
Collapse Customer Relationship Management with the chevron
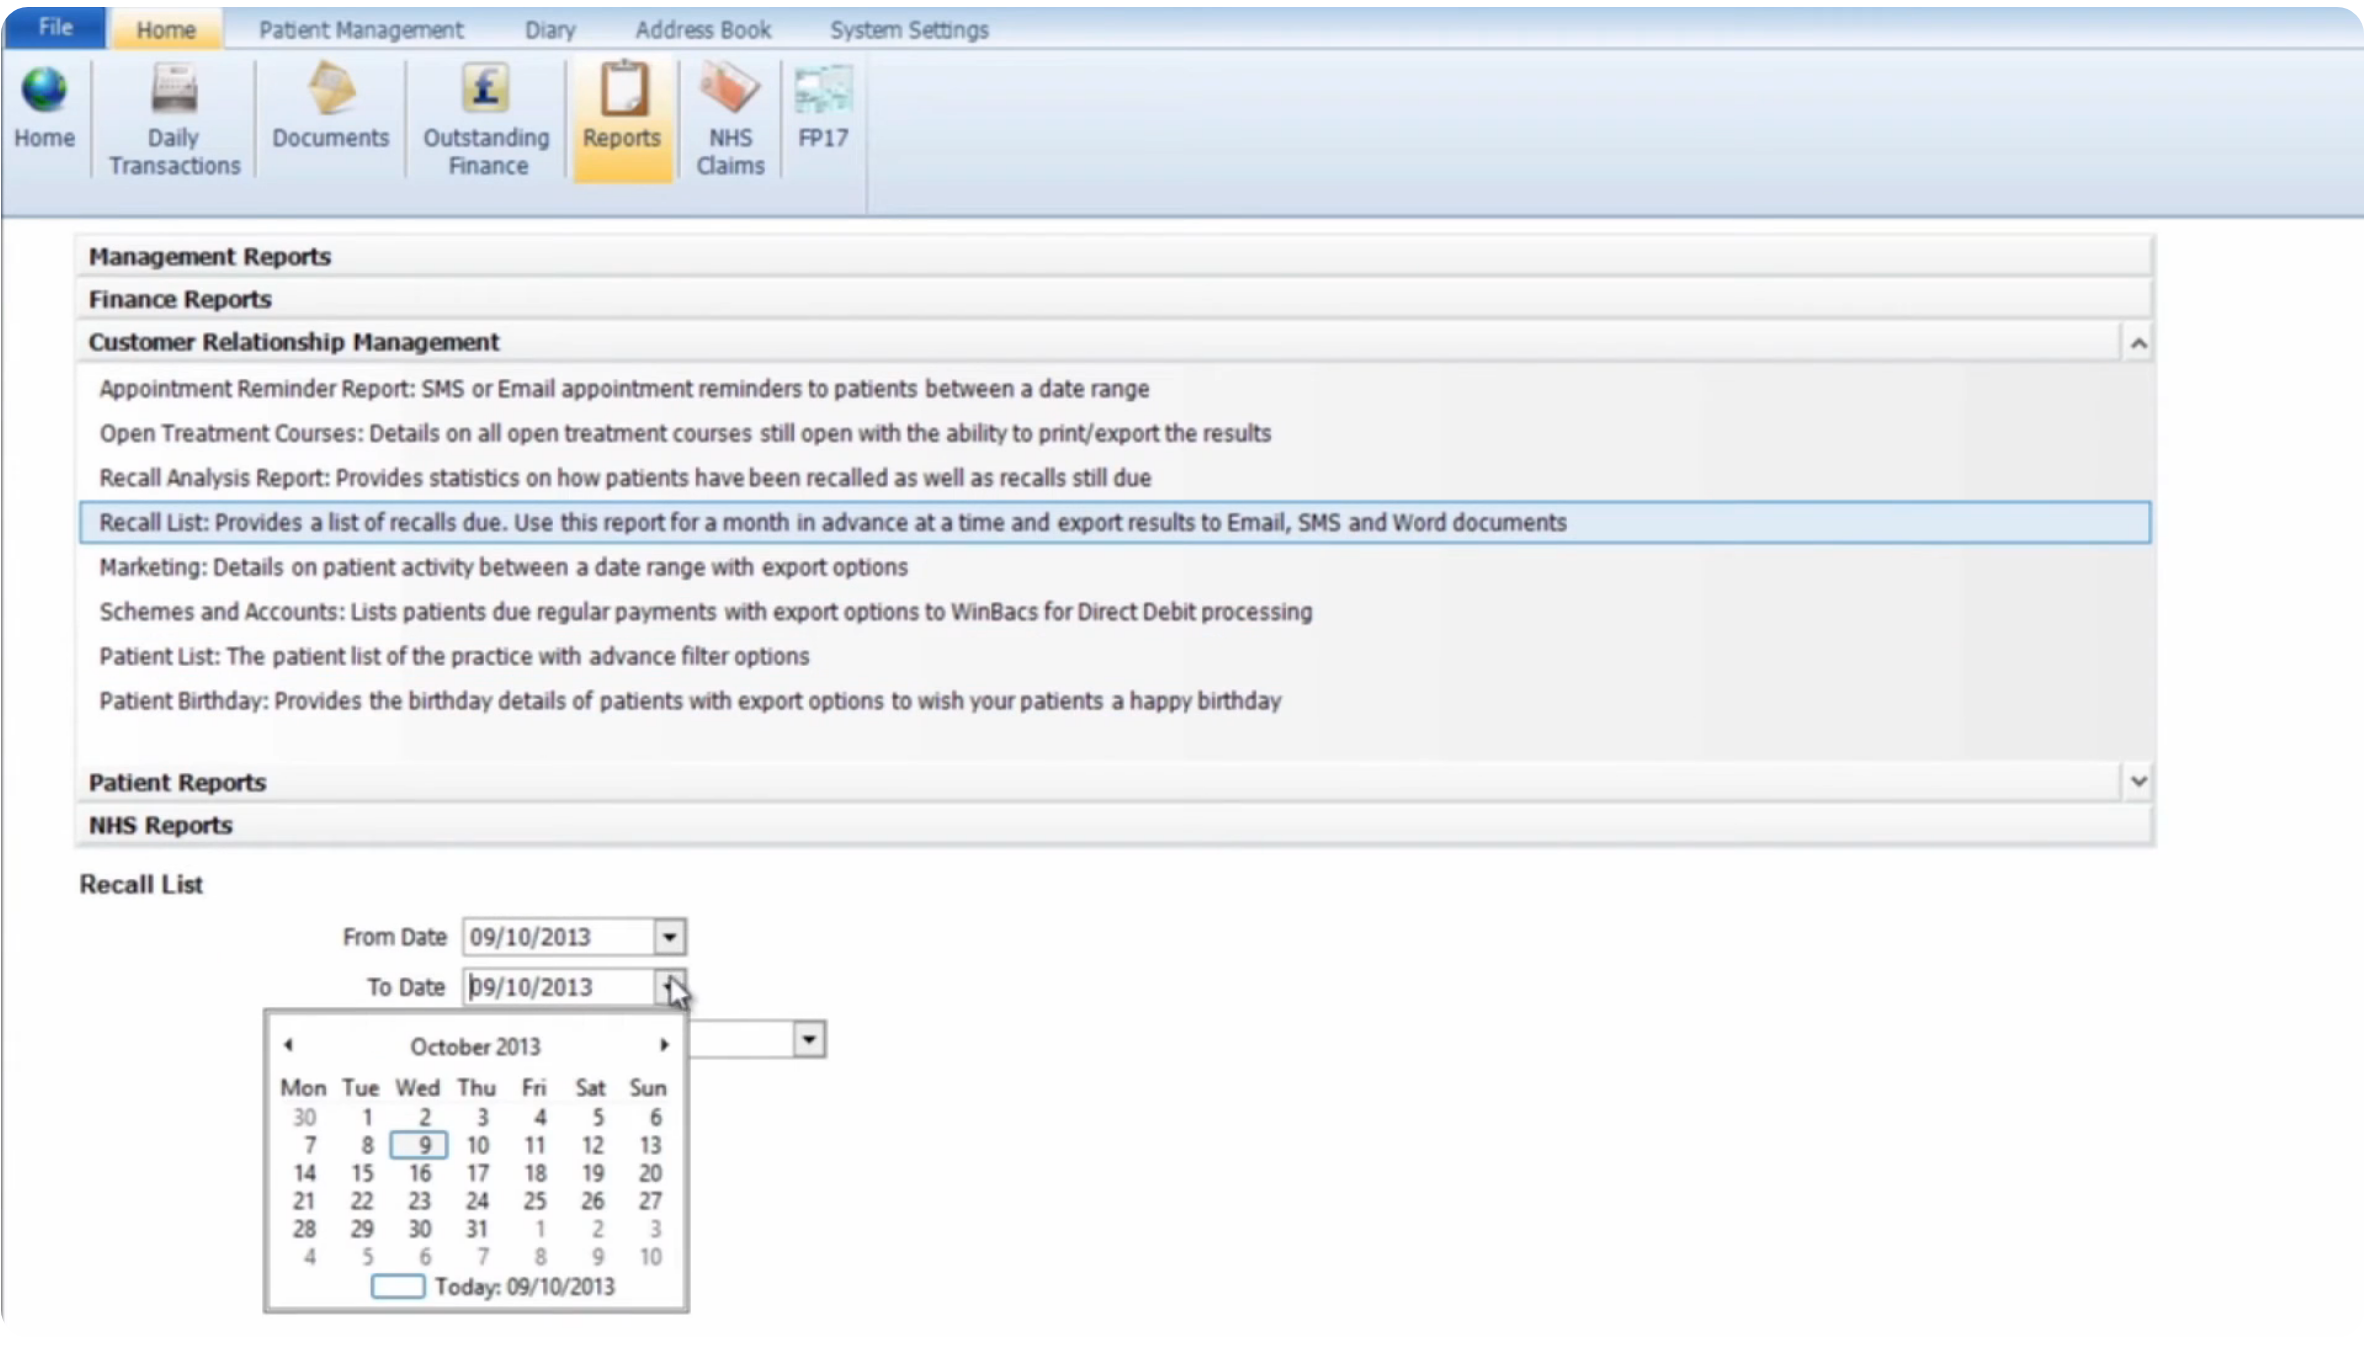click(2138, 343)
